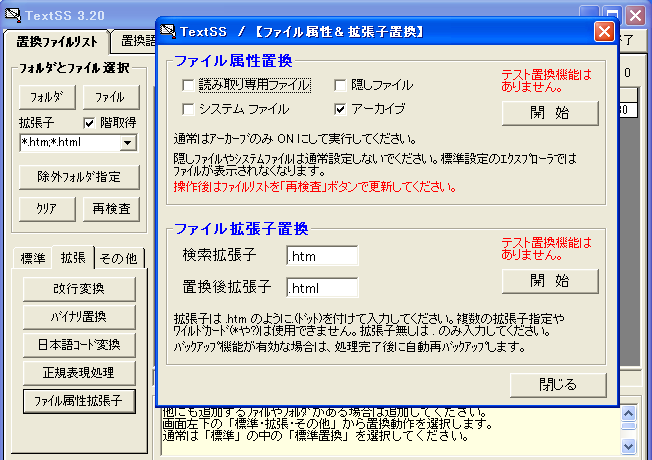Click the 閉じる button
Viewport: 652px width, 460px height.
click(558, 385)
